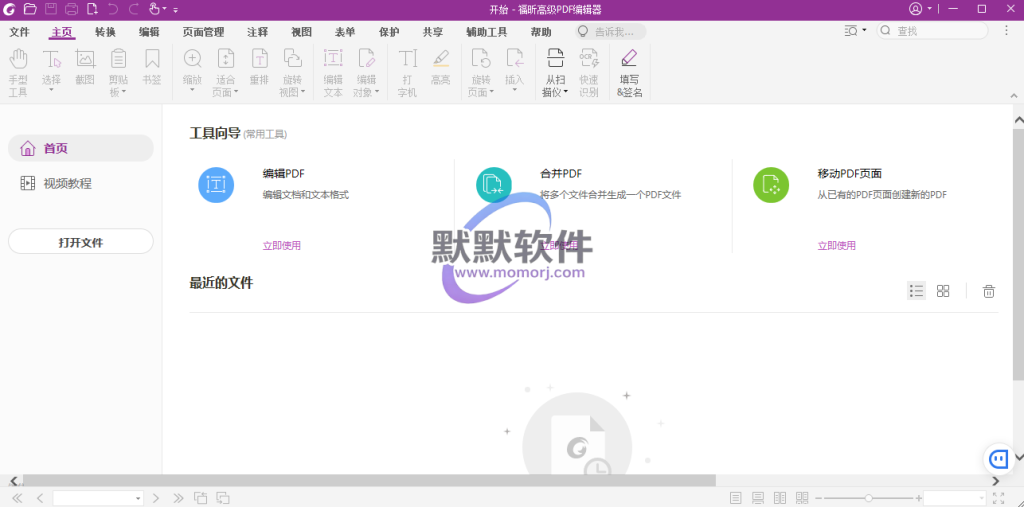The height and width of the screenshot is (507, 1024).
Task: Click 立即使用 link under 编辑PDF
Action: point(281,245)
